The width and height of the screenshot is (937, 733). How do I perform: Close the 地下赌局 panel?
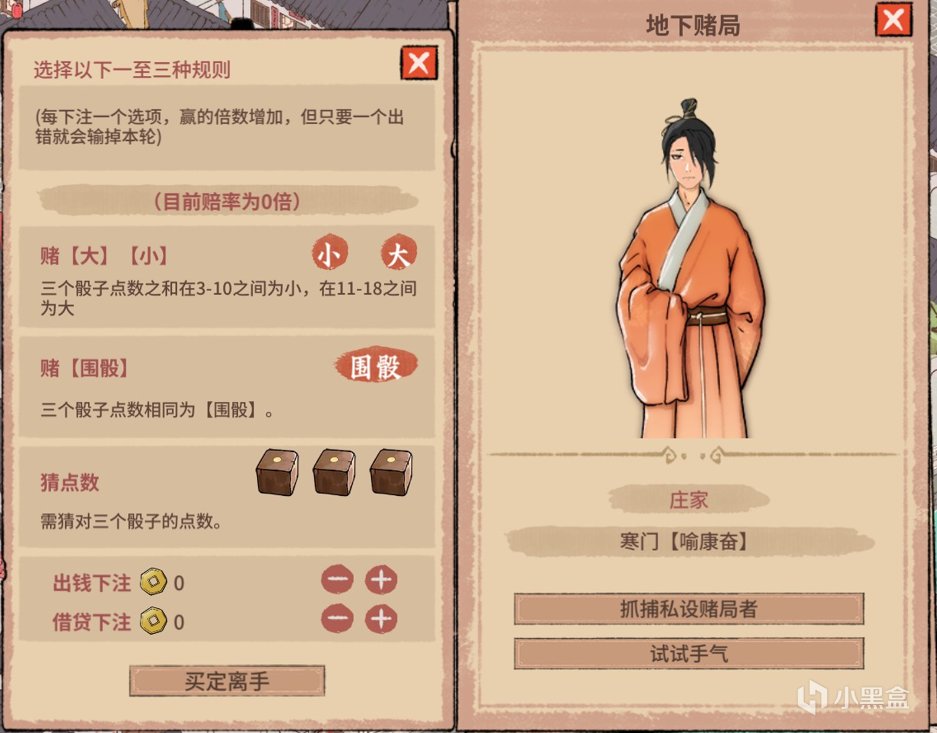click(x=893, y=20)
